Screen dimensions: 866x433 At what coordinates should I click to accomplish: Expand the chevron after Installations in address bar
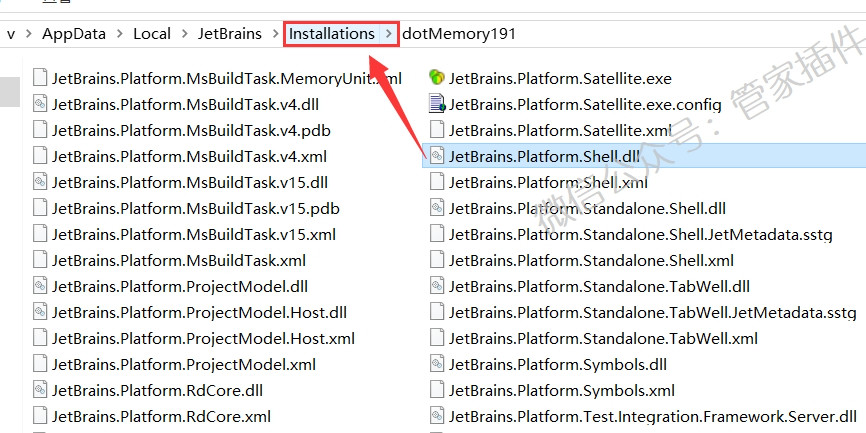click(x=389, y=34)
